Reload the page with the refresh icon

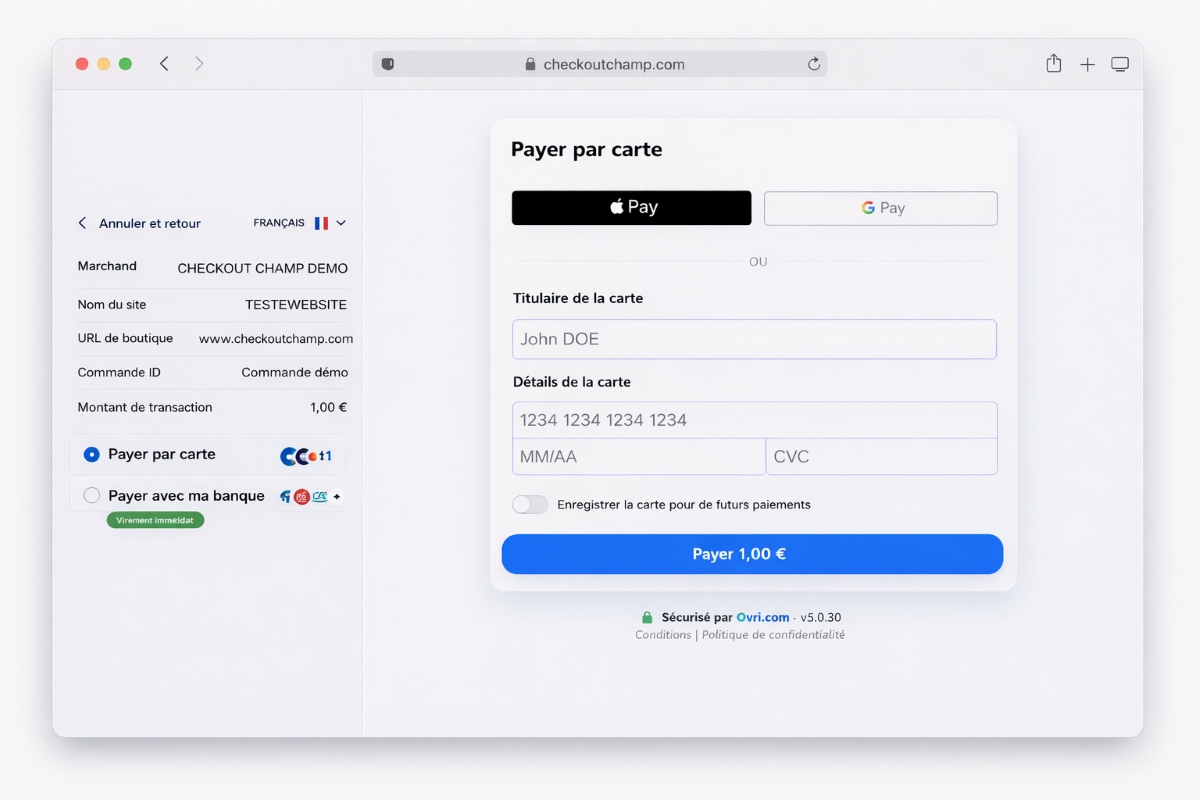pos(814,64)
